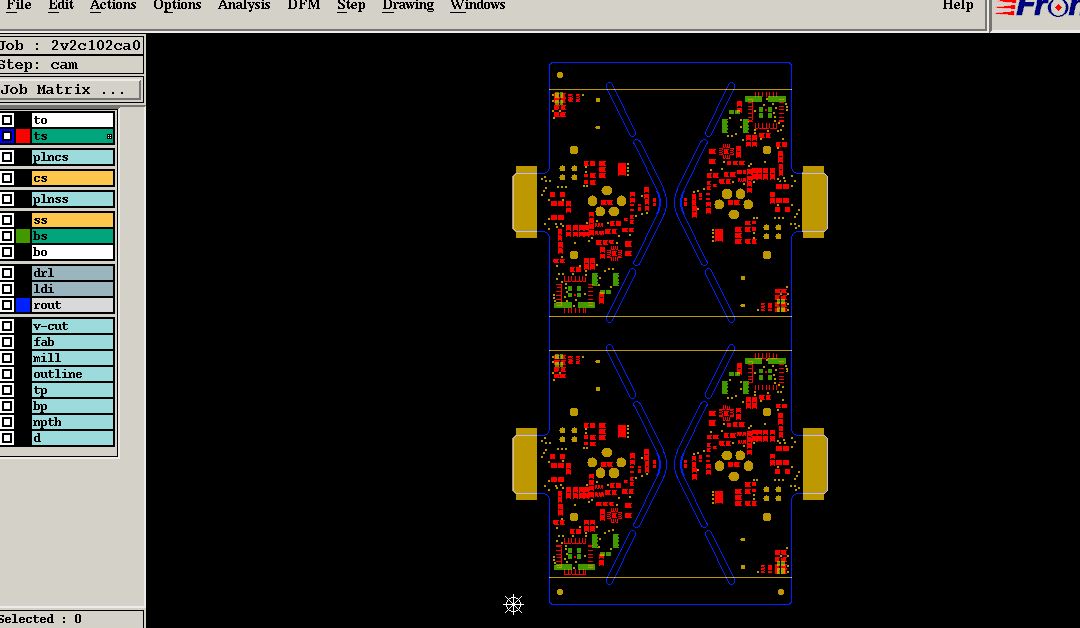Select the 'plncs' layer name
This screenshot has height=628, width=1080.
pyautogui.click(x=72, y=157)
